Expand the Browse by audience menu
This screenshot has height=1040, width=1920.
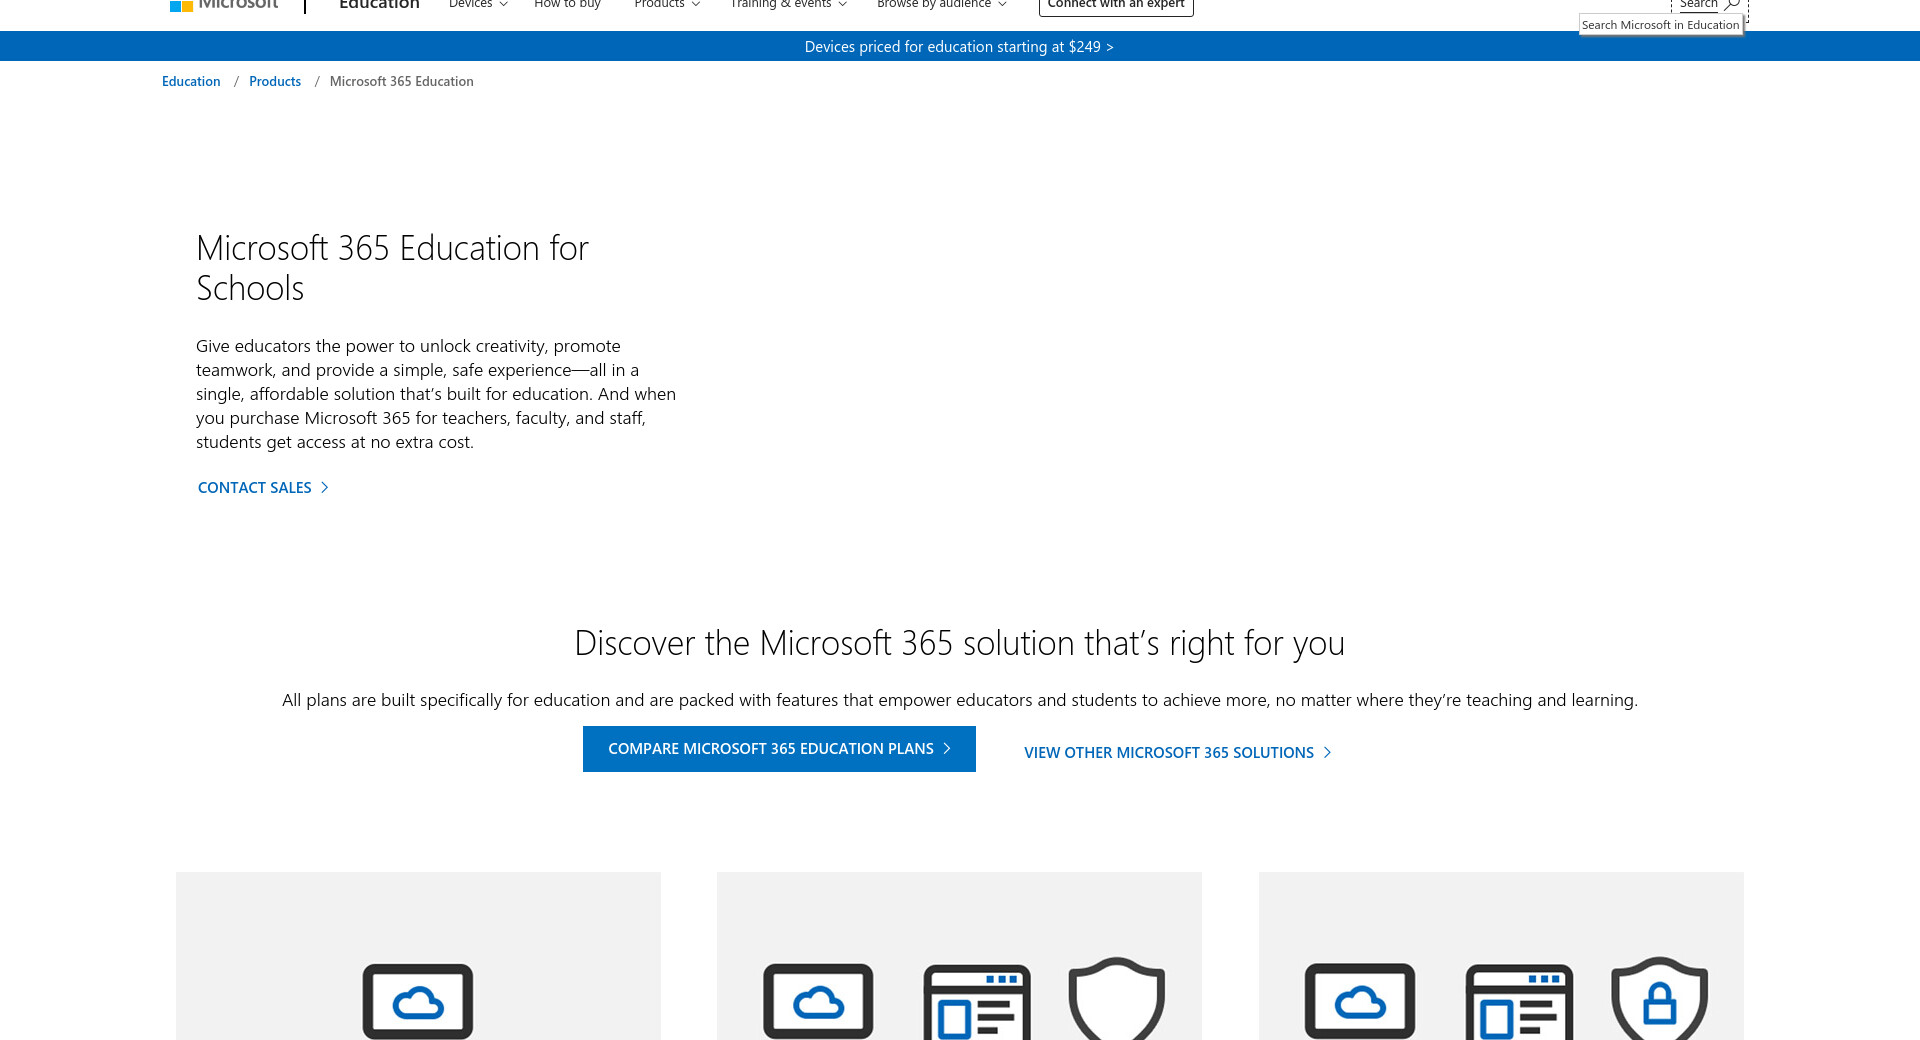click(x=941, y=5)
